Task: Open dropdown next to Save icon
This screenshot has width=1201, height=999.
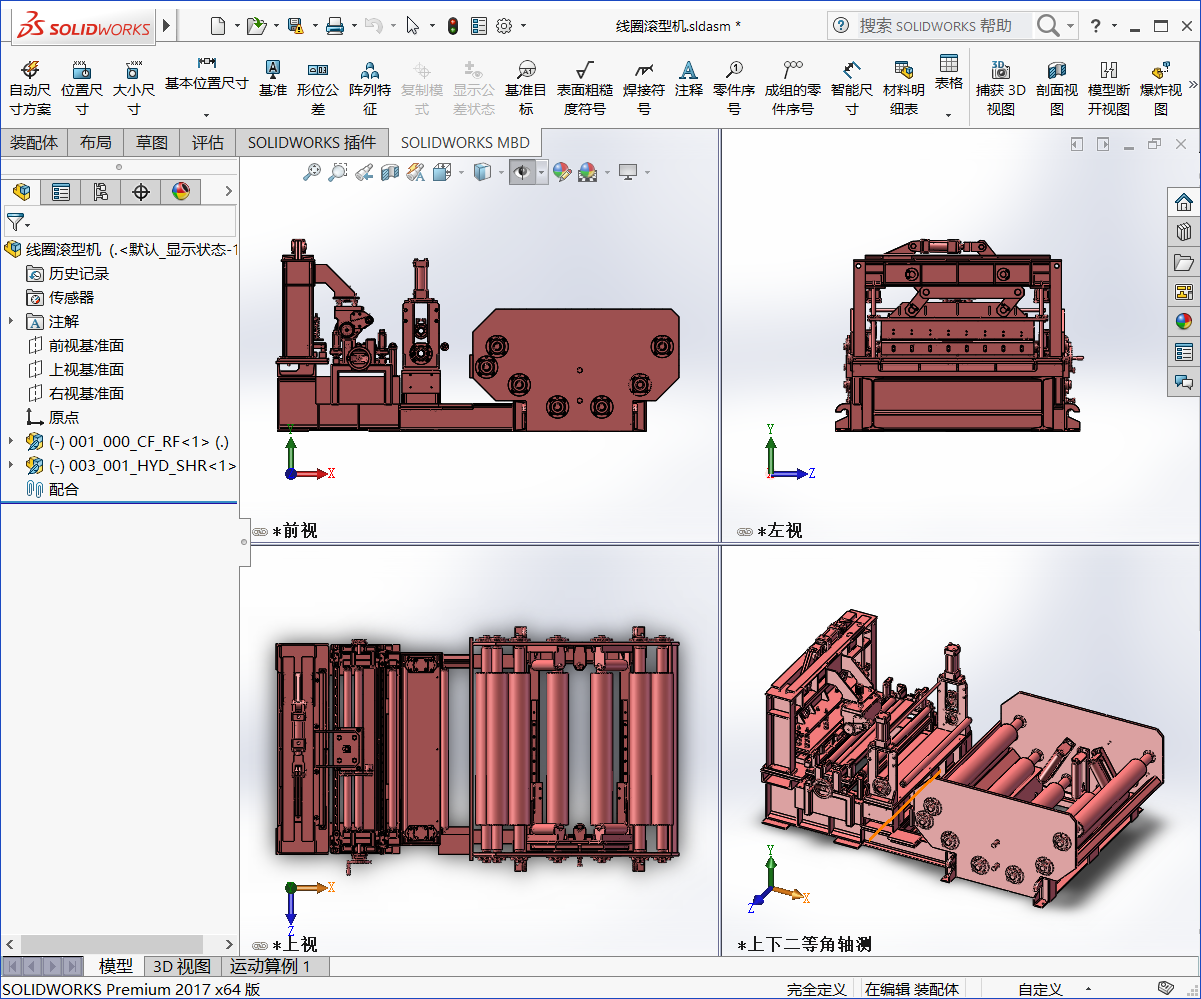Action: pos(314,26)
